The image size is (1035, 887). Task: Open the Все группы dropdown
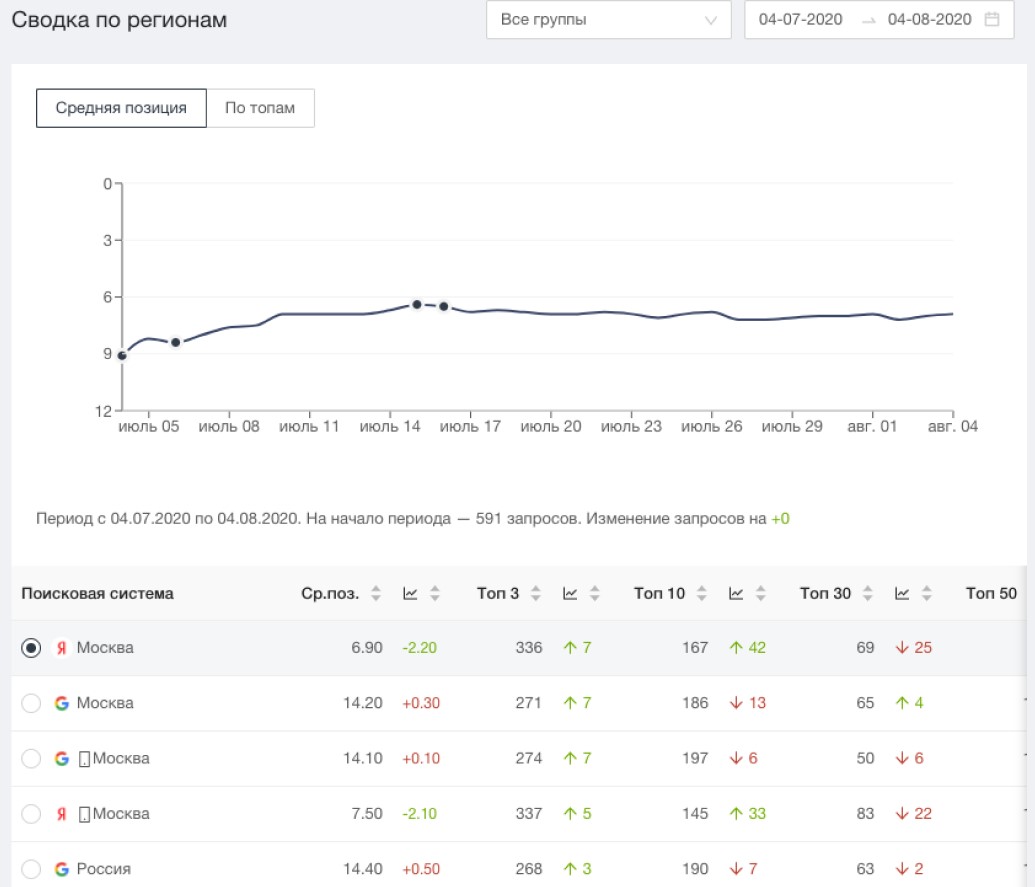[608, 19]
